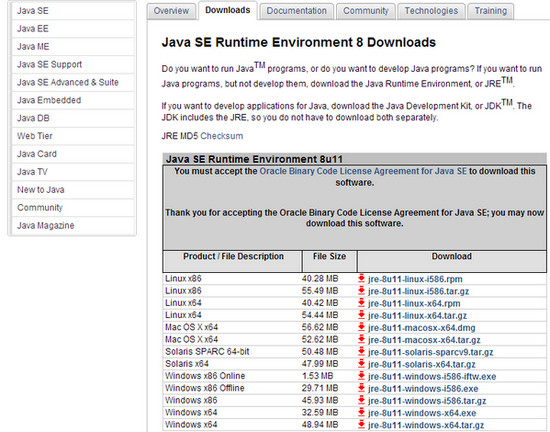The height and width of the screenshot is (432, 550).
Task: Open the Documentation tab
Action: [x=296, y=11]
